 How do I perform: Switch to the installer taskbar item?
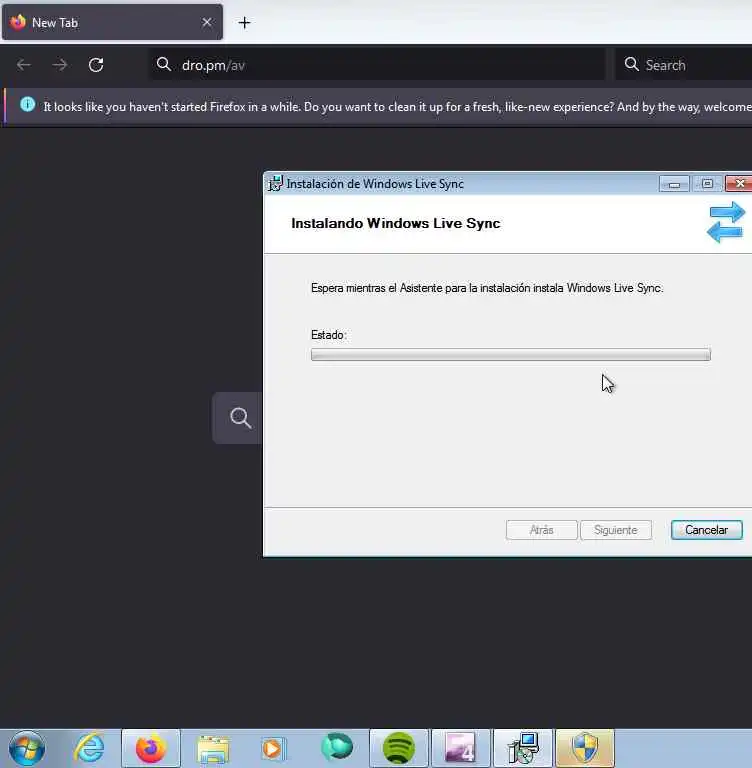point(523,748)
